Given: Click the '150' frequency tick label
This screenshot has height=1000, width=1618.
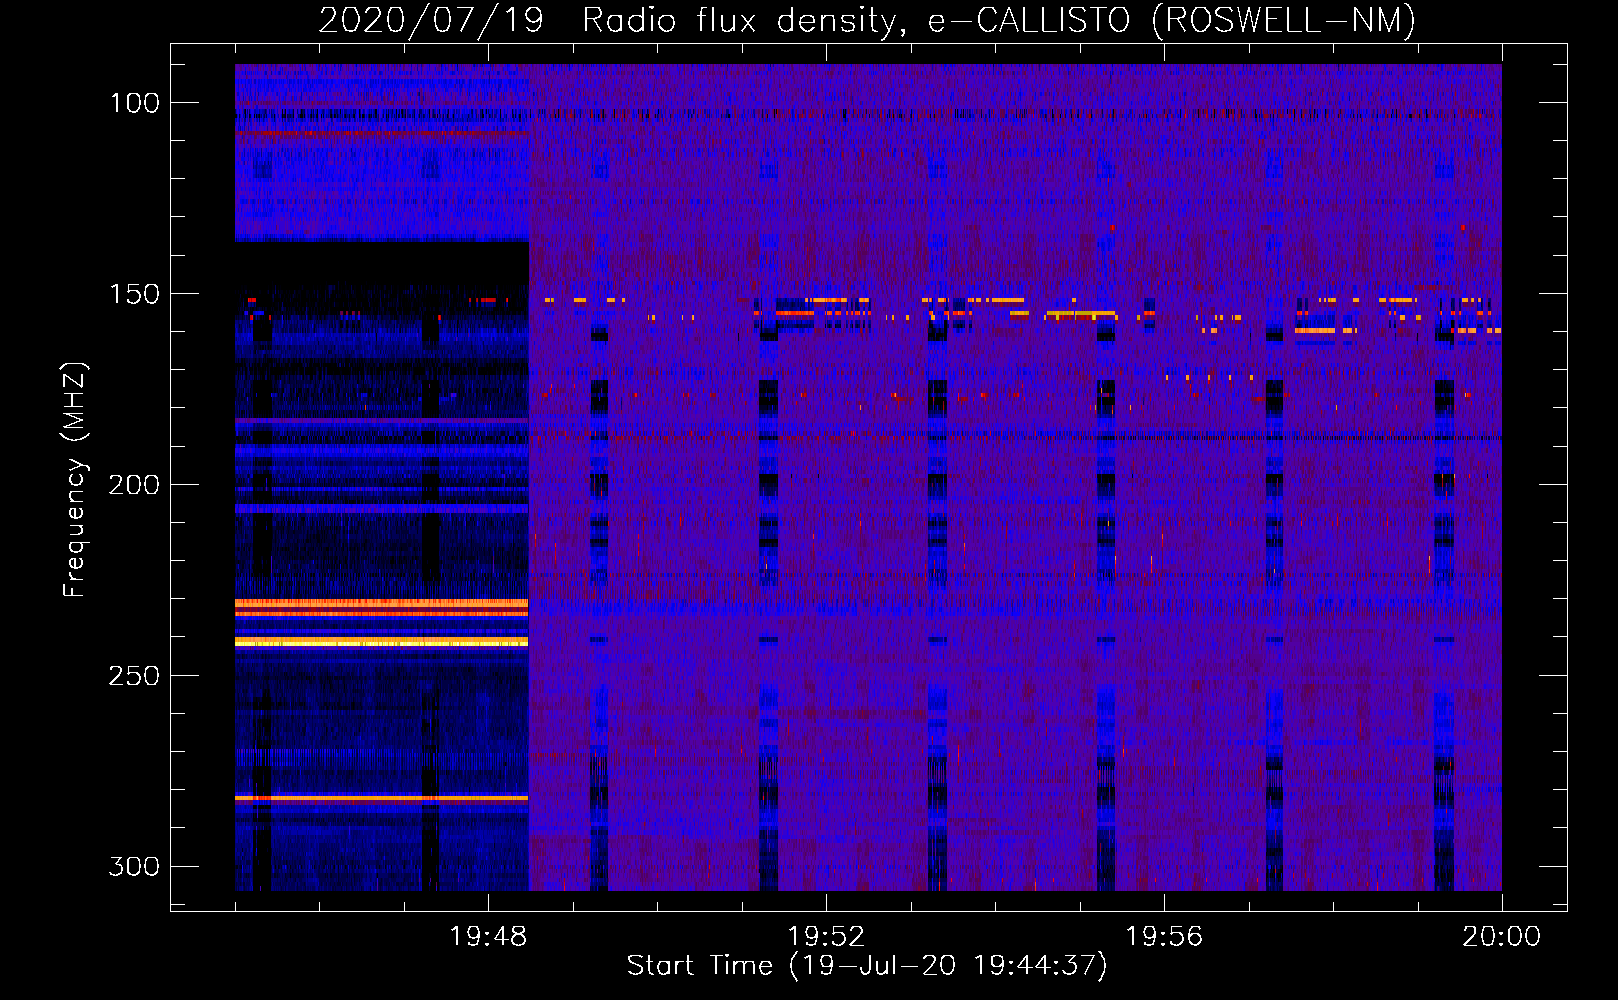Looking at the screenshot, I should 135,294.
